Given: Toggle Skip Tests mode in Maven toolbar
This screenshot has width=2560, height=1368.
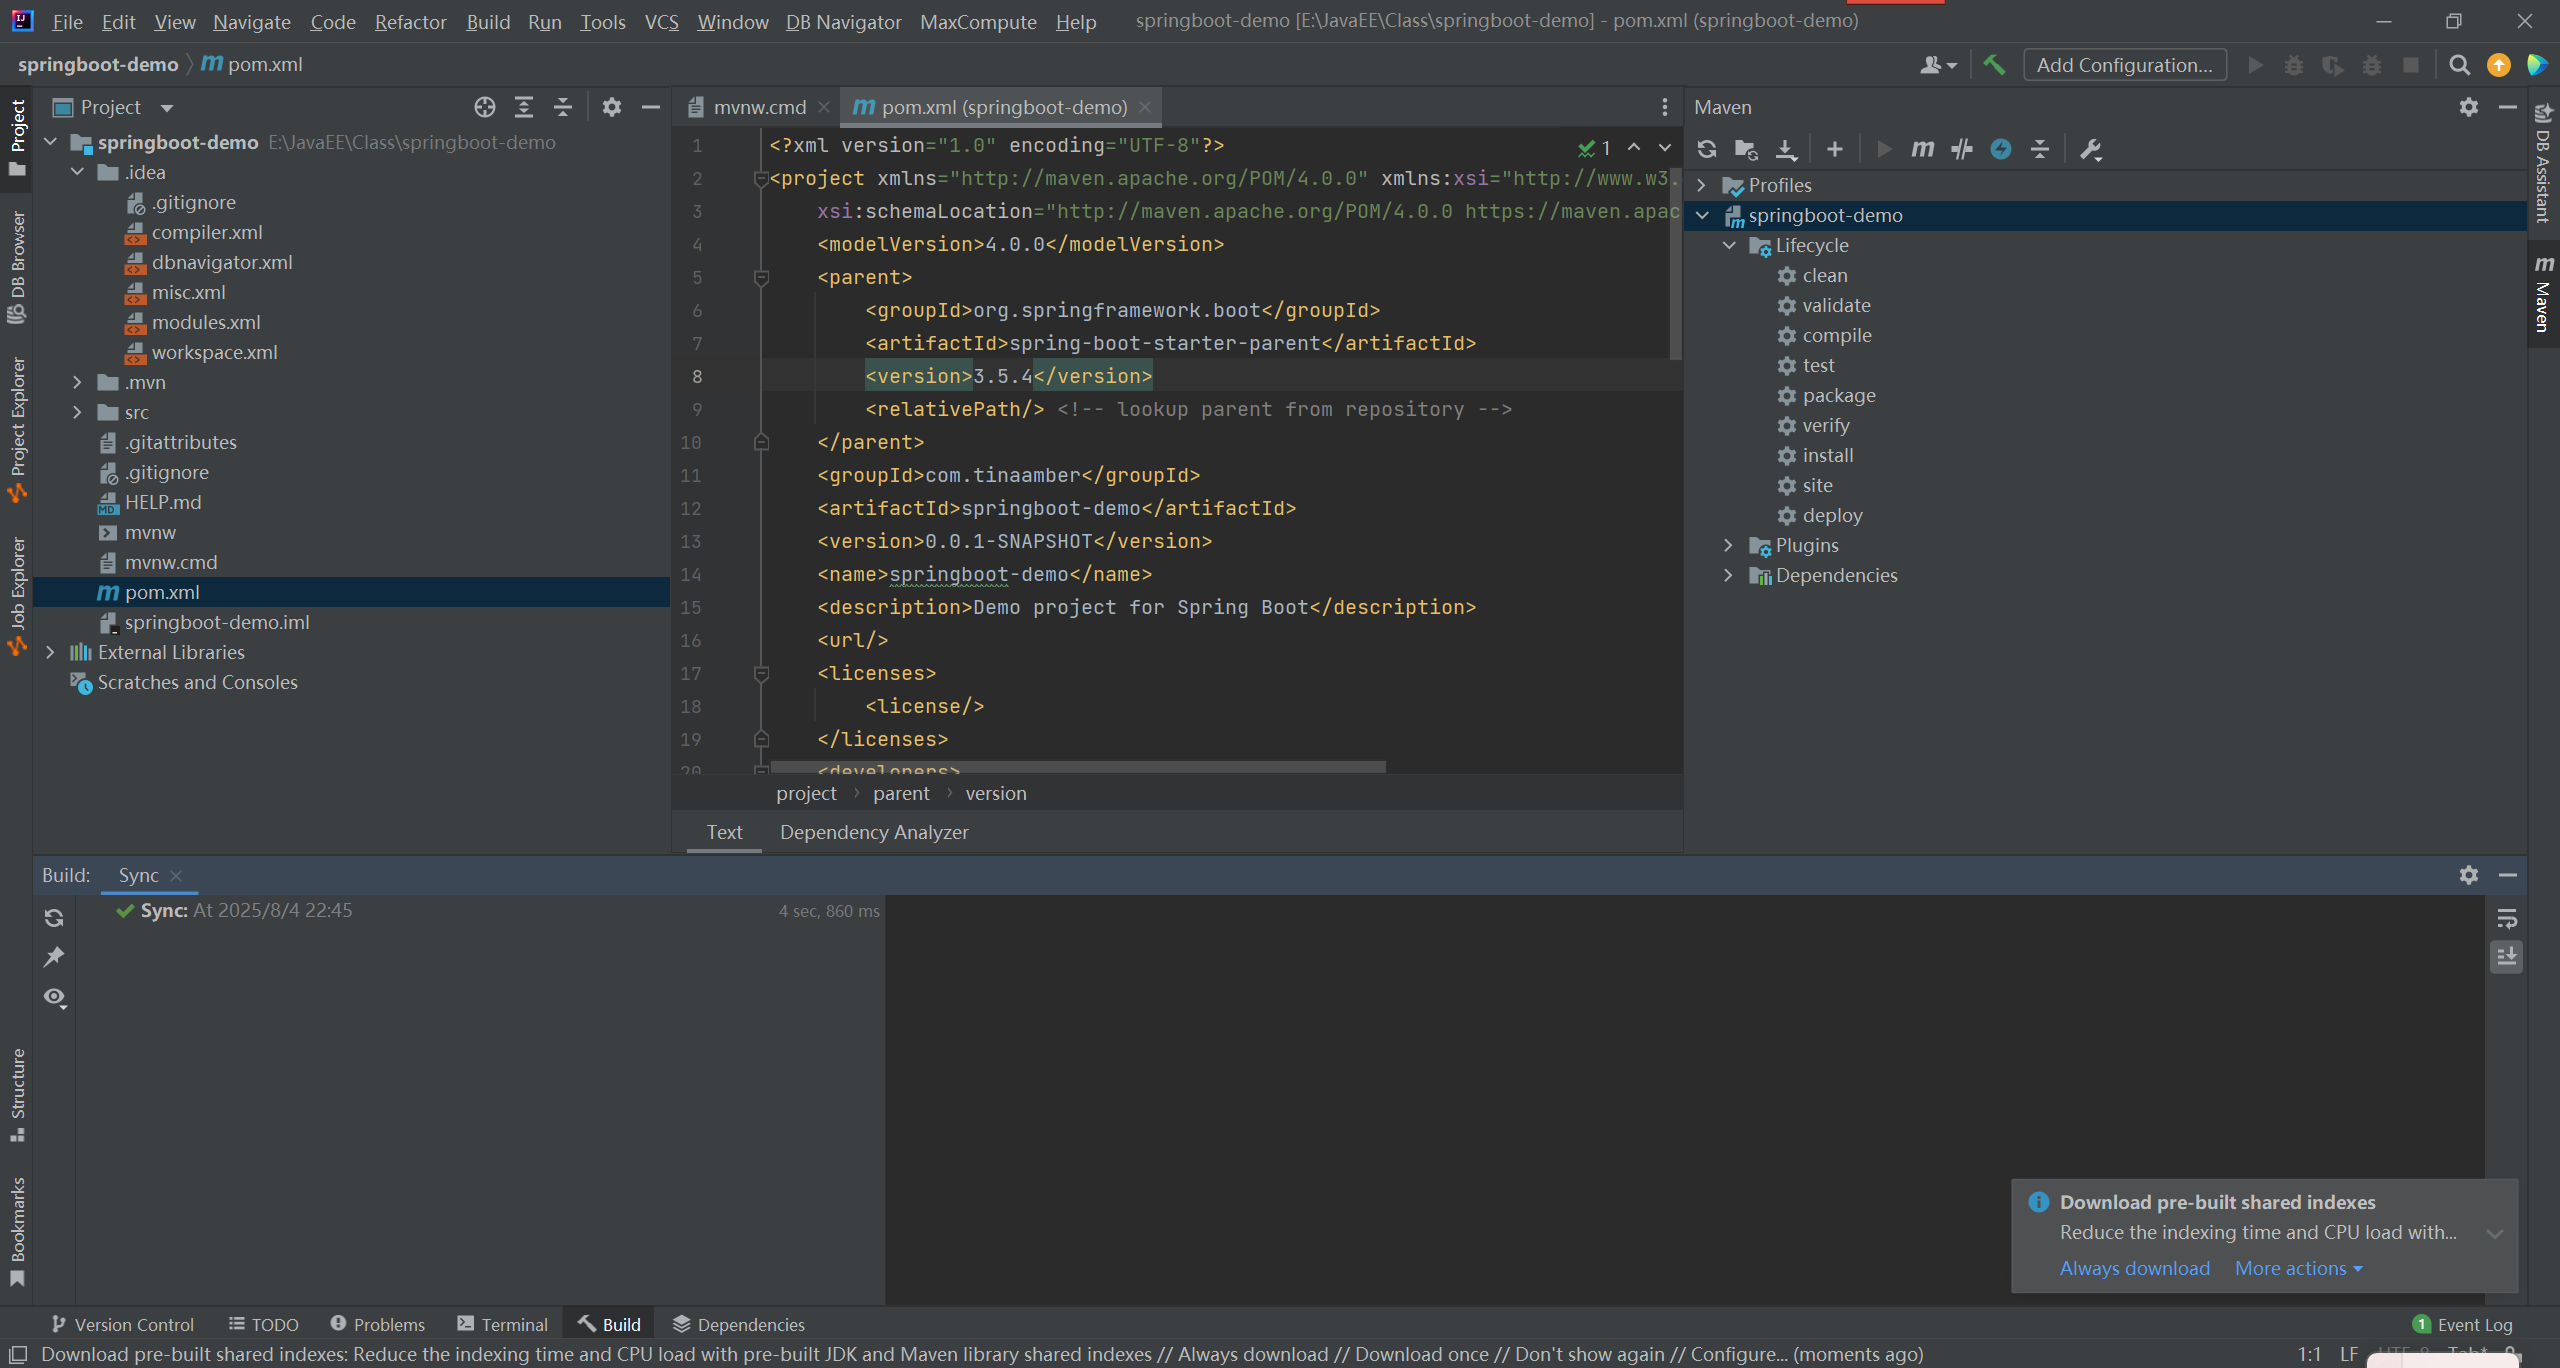Looking at the screenshot, I should [1962, 149].
